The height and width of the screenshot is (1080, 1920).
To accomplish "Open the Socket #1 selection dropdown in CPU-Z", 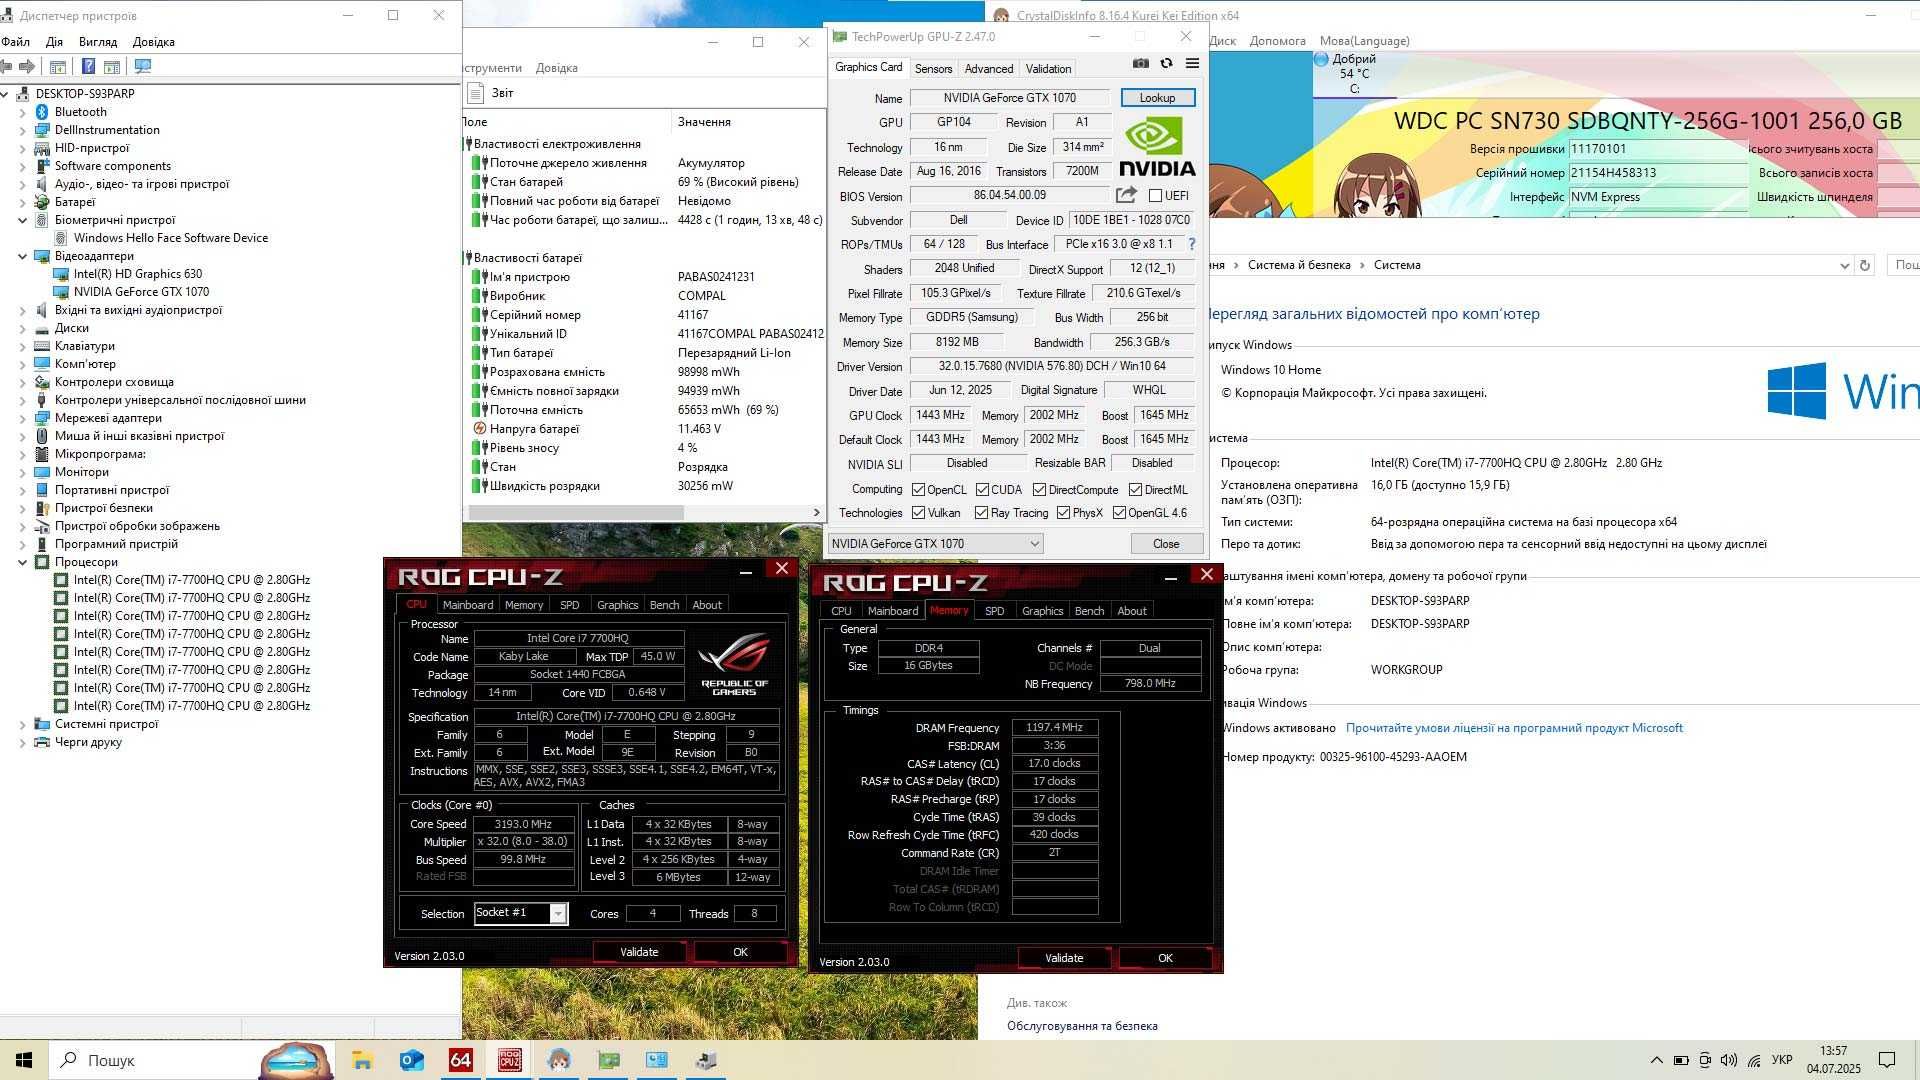I will coord(558,913).
